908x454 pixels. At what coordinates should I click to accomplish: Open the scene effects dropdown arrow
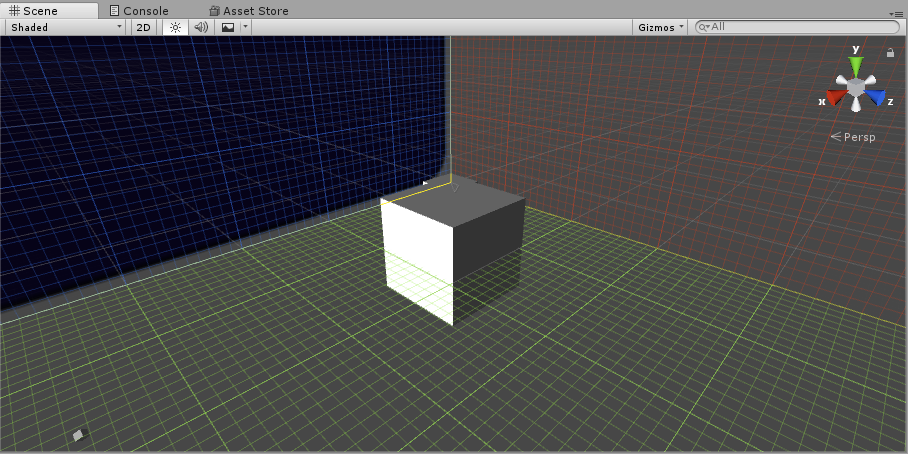(246, 27)
